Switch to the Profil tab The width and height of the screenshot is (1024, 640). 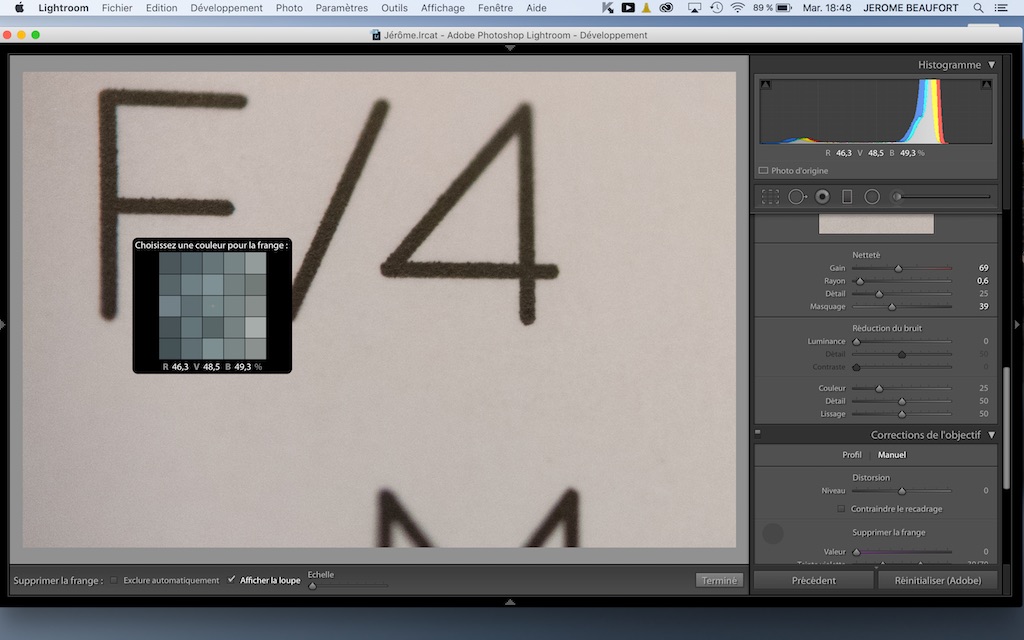tap(852, 455)
